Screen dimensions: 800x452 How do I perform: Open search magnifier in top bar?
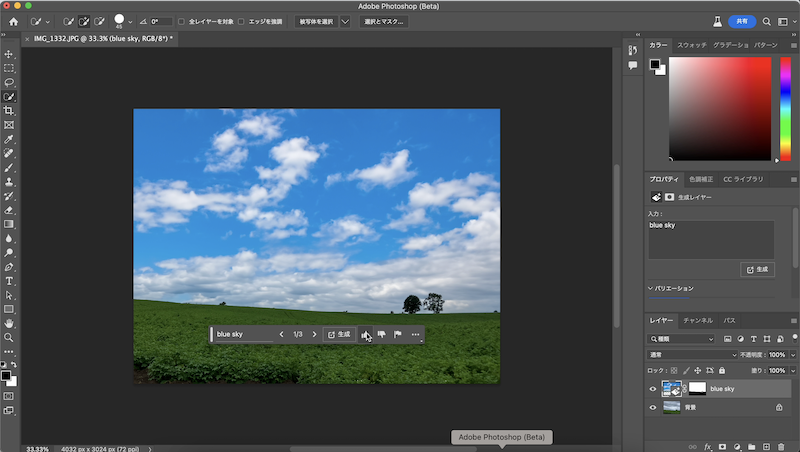pyautogui.click(x=766, y=21)
